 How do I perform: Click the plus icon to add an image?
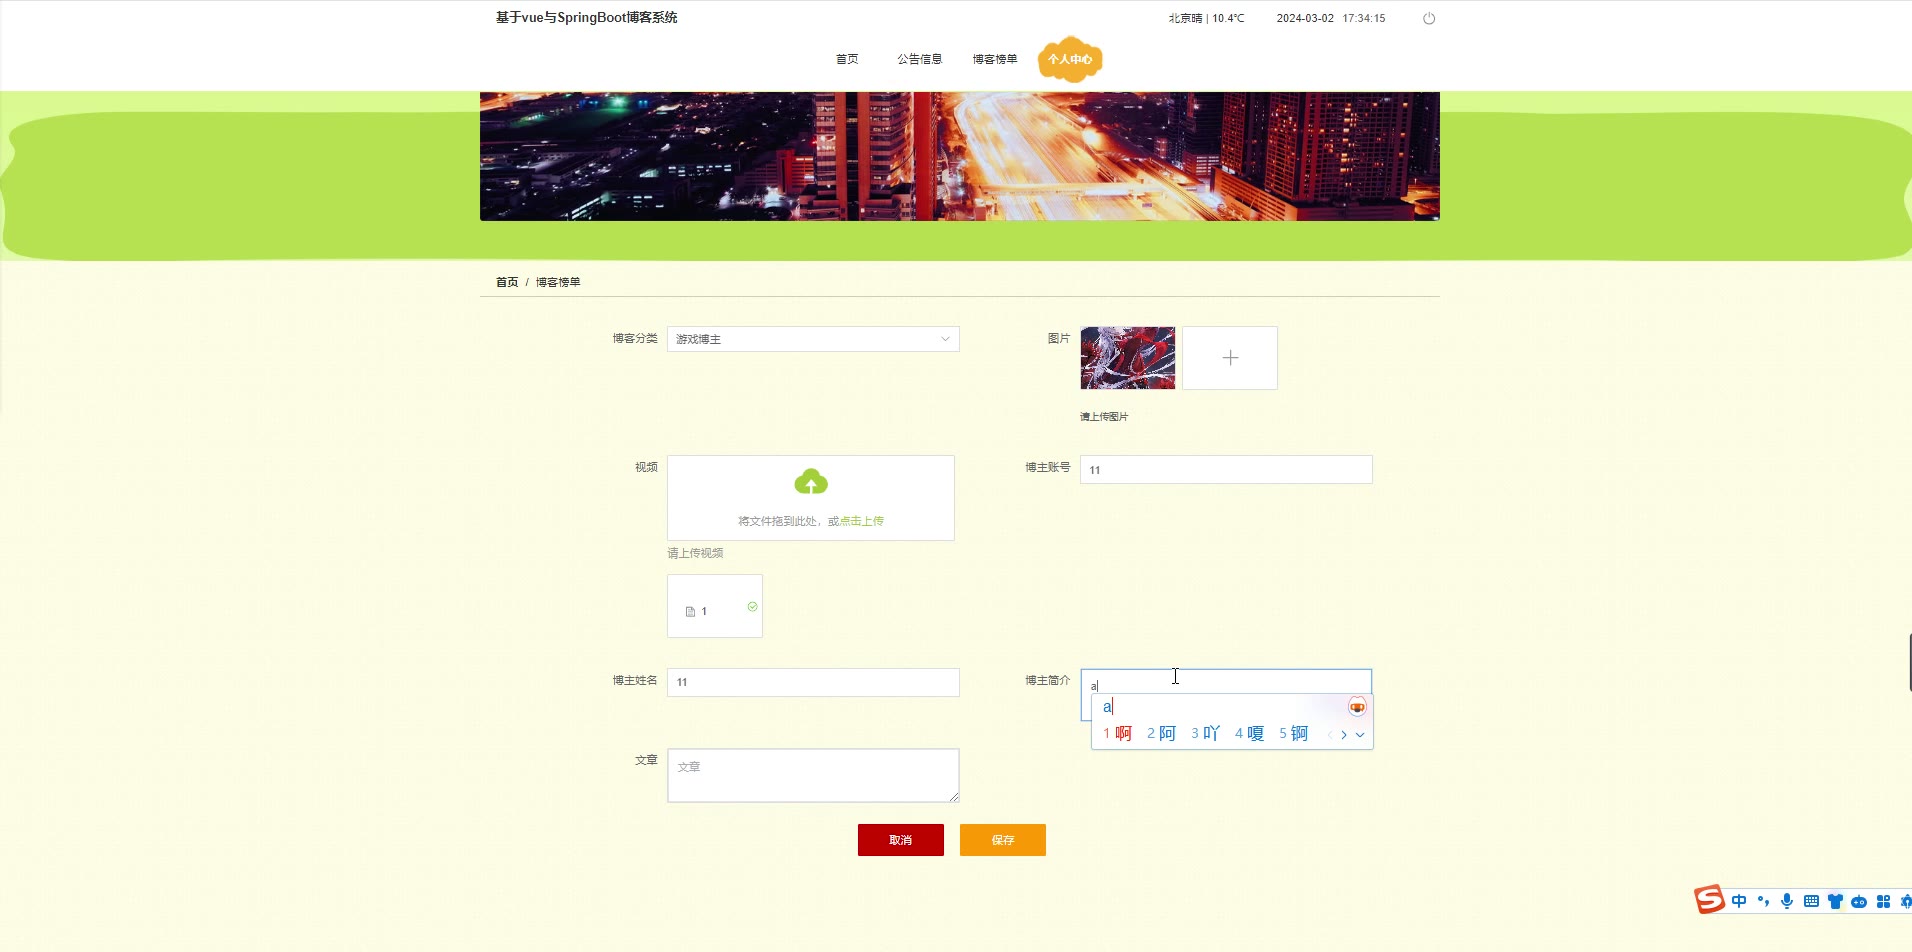tap(1230, 358)
